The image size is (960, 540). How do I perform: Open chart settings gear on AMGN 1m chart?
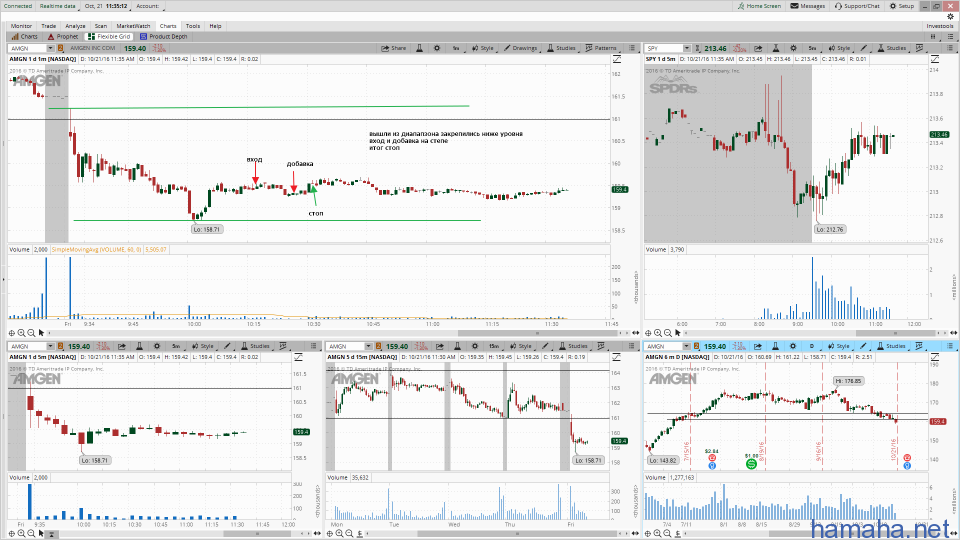(x=437, y=48)
